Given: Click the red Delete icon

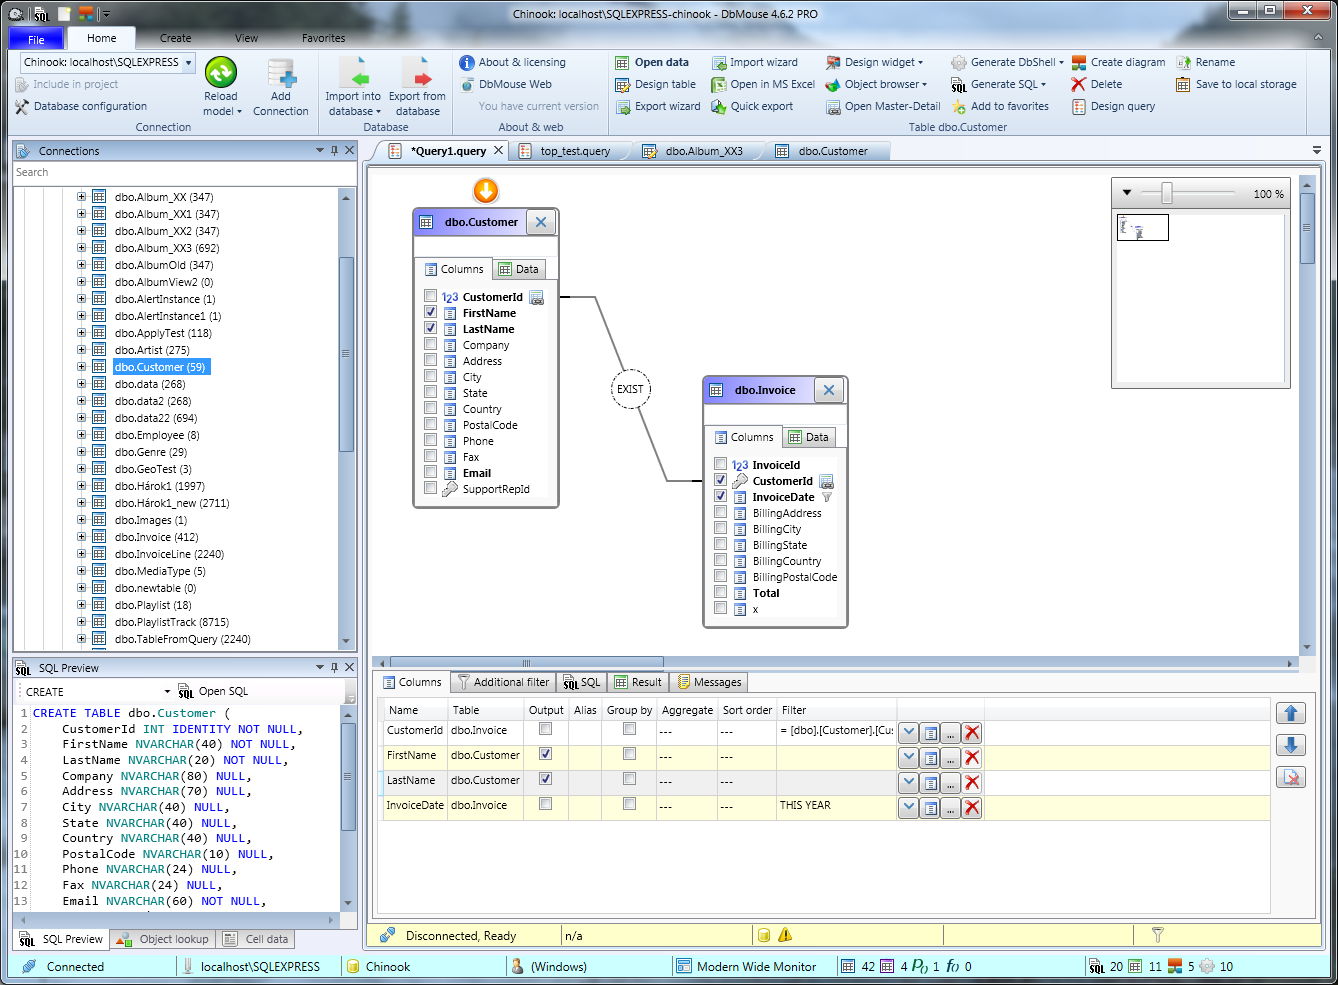Looking at the screenshot, I should coord(1078,84).
